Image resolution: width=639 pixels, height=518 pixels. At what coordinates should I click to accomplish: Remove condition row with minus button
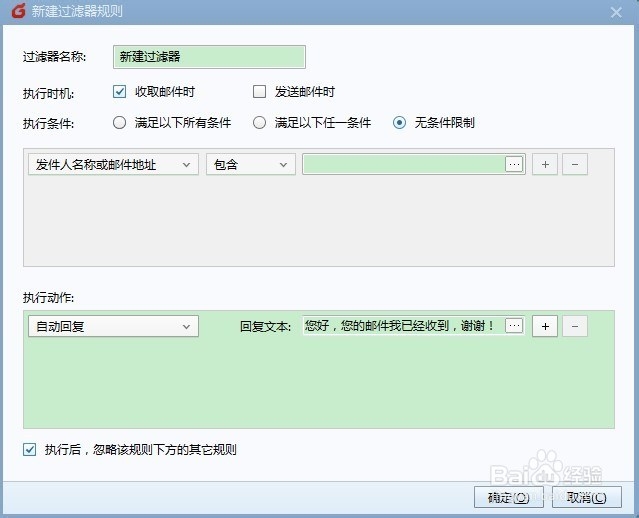[x=575, y=164]
